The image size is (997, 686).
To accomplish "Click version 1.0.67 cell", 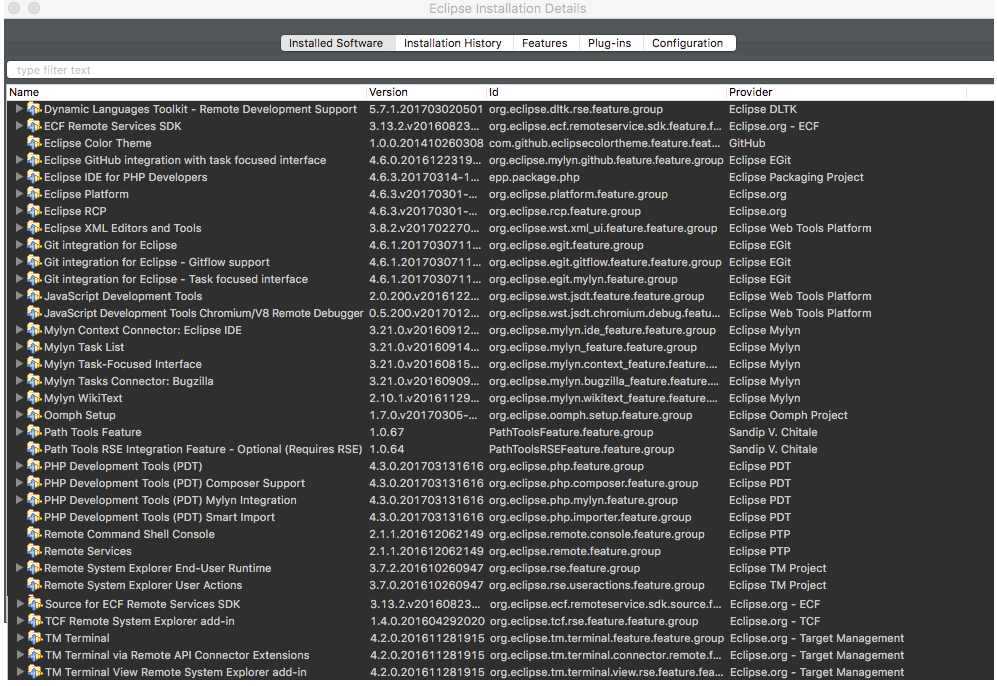I will click(x=387, y=432).
